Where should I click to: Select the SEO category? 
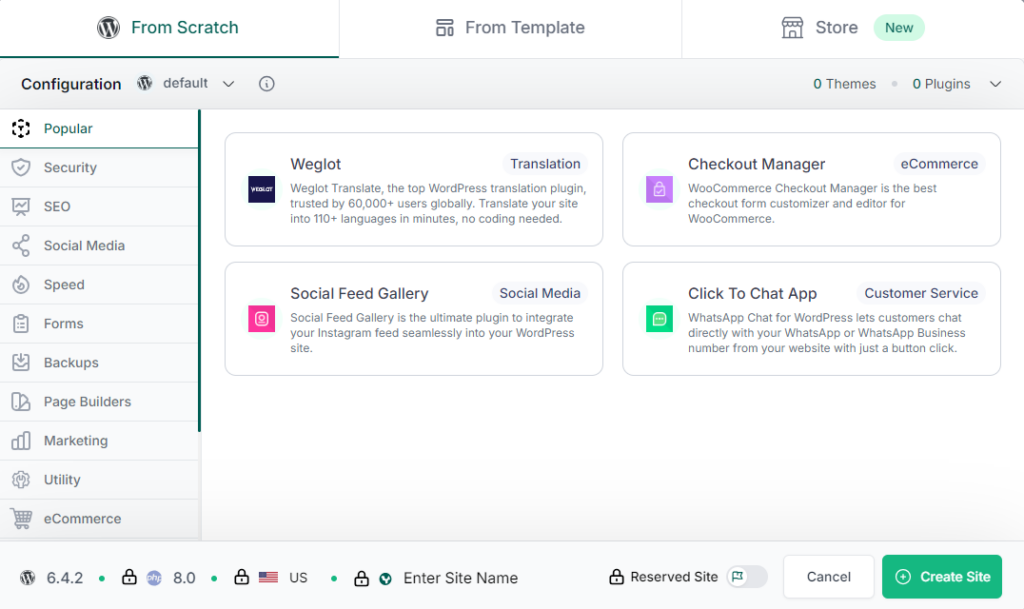pos(99,207)
